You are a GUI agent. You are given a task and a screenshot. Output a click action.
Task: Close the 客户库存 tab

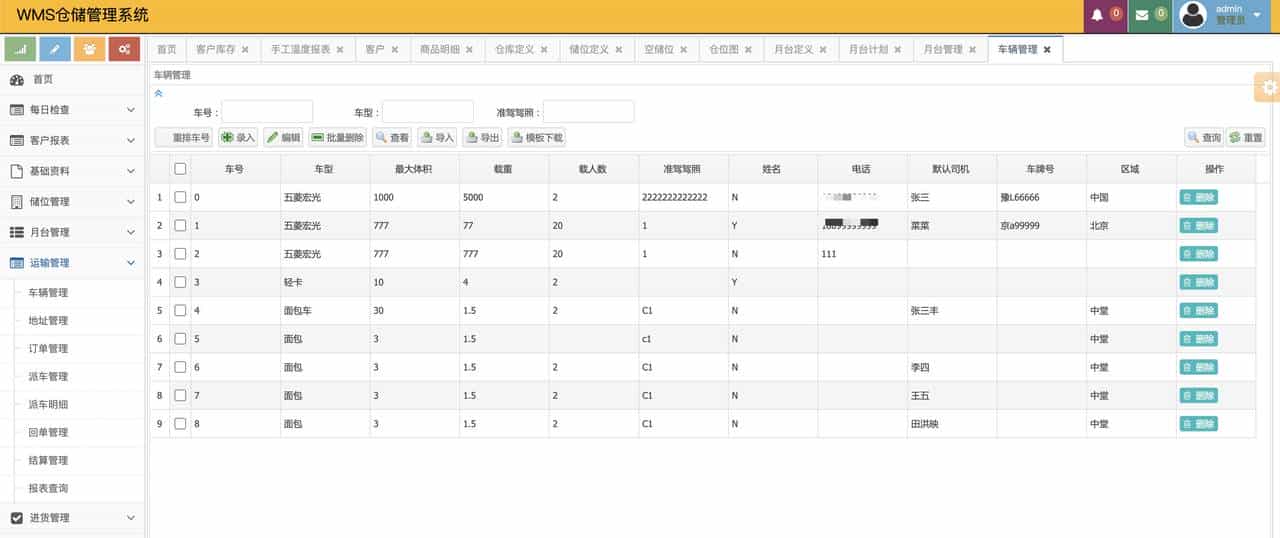point(245,49)
